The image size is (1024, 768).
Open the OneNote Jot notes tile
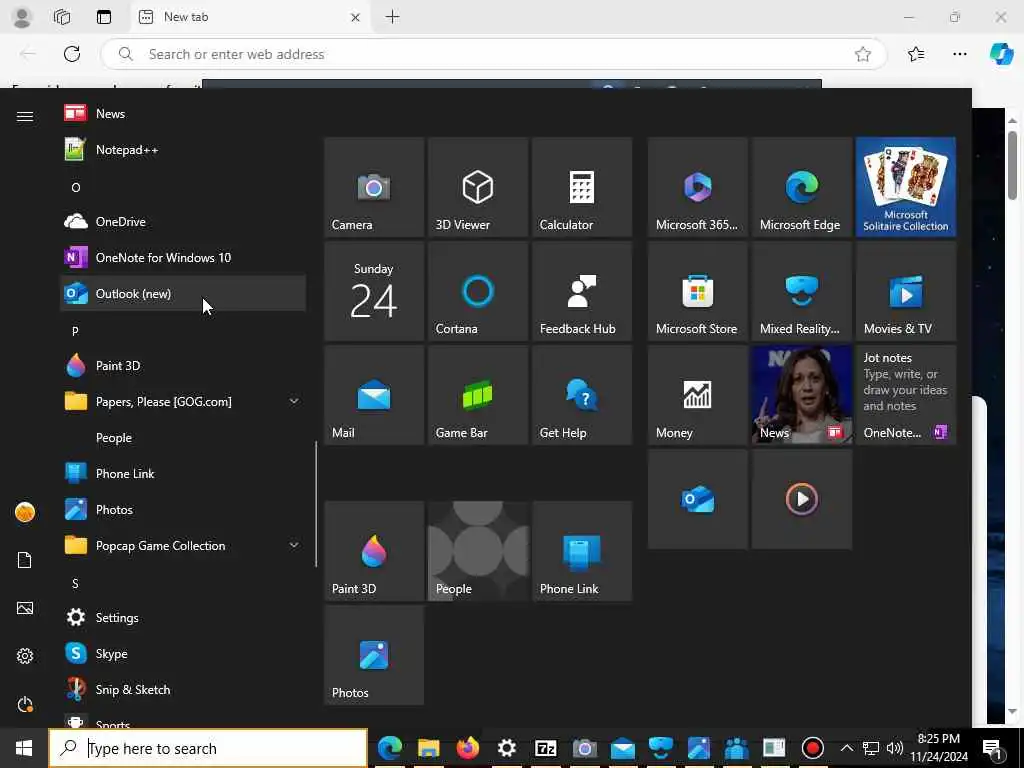click(906, 395)
